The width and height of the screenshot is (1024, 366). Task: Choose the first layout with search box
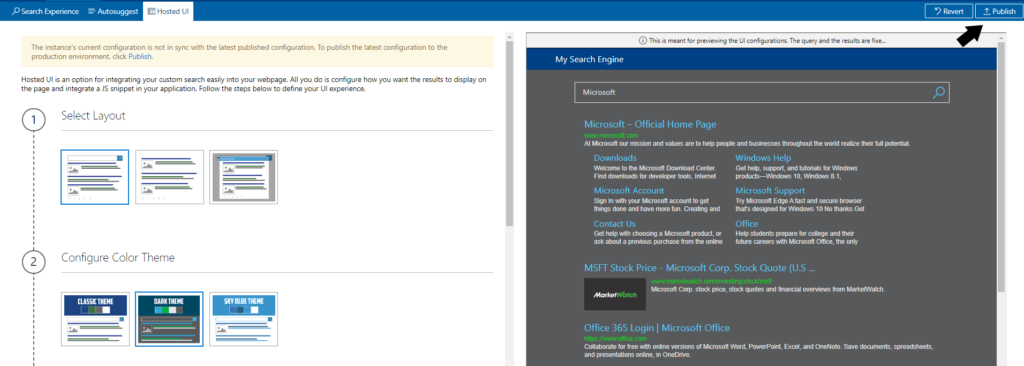pos(95,177)
